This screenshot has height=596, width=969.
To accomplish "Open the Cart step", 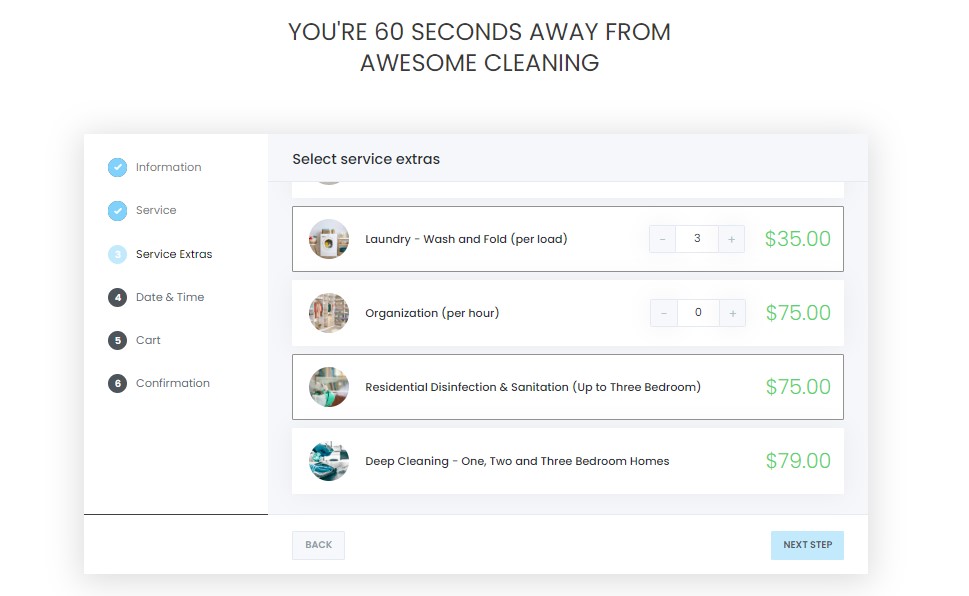I will coord(148,340).
